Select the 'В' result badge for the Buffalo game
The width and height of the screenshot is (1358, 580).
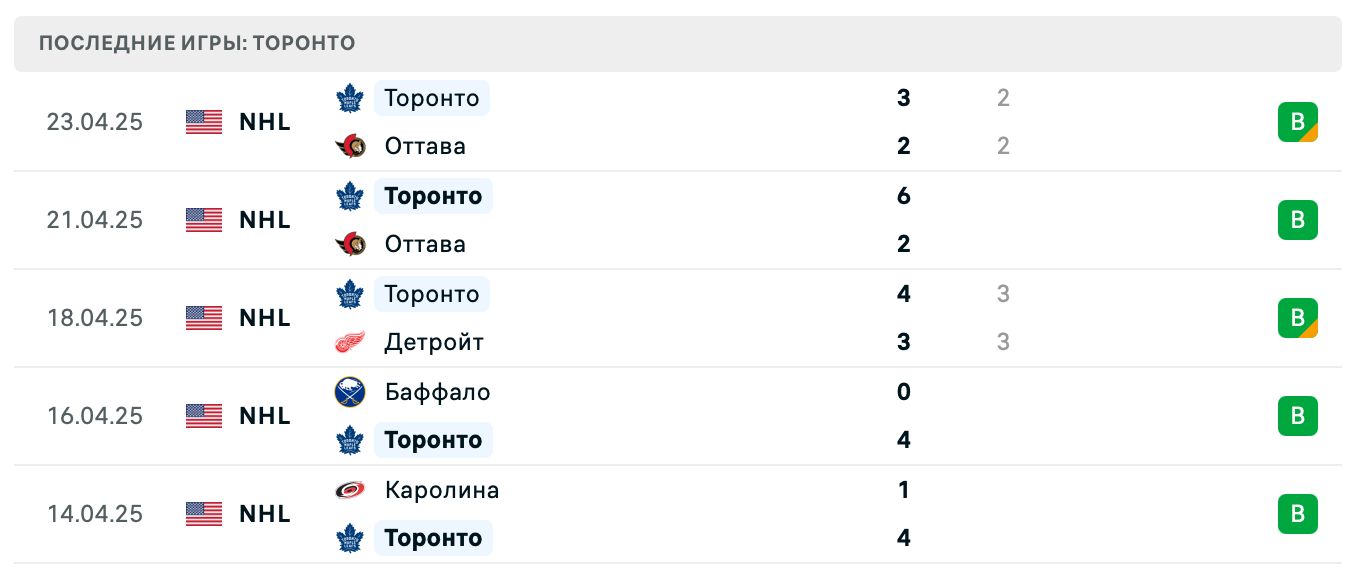pos(1298,416)
